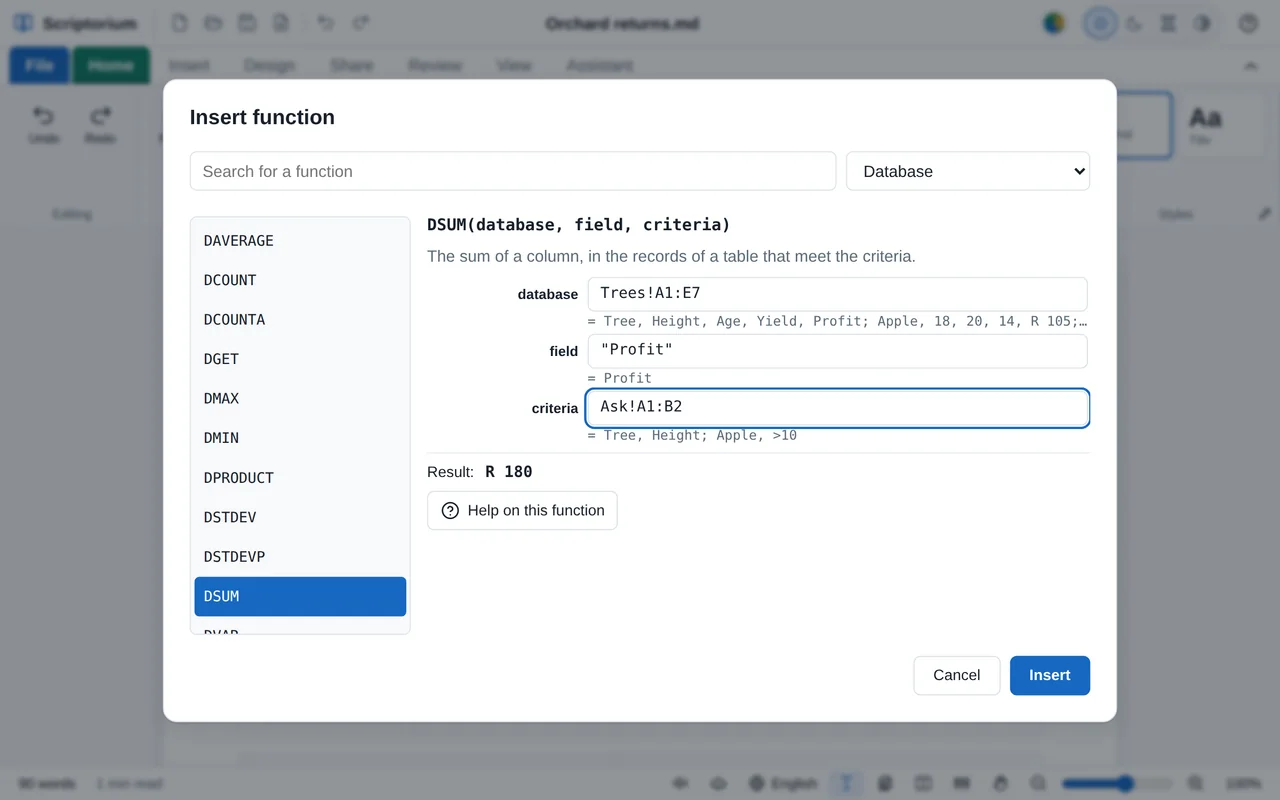Open the Database category dropdown

968,171
